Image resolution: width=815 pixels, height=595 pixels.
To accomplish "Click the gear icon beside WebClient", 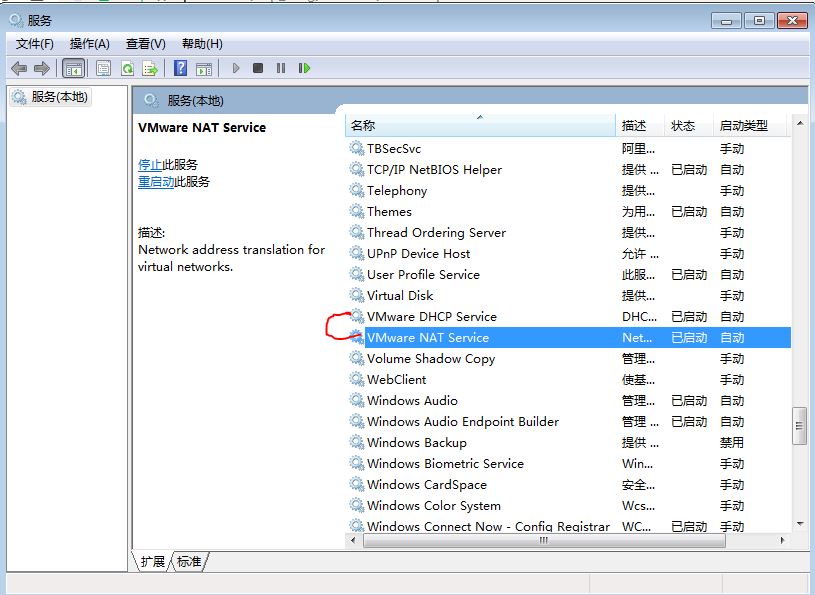I will point(357,379).
